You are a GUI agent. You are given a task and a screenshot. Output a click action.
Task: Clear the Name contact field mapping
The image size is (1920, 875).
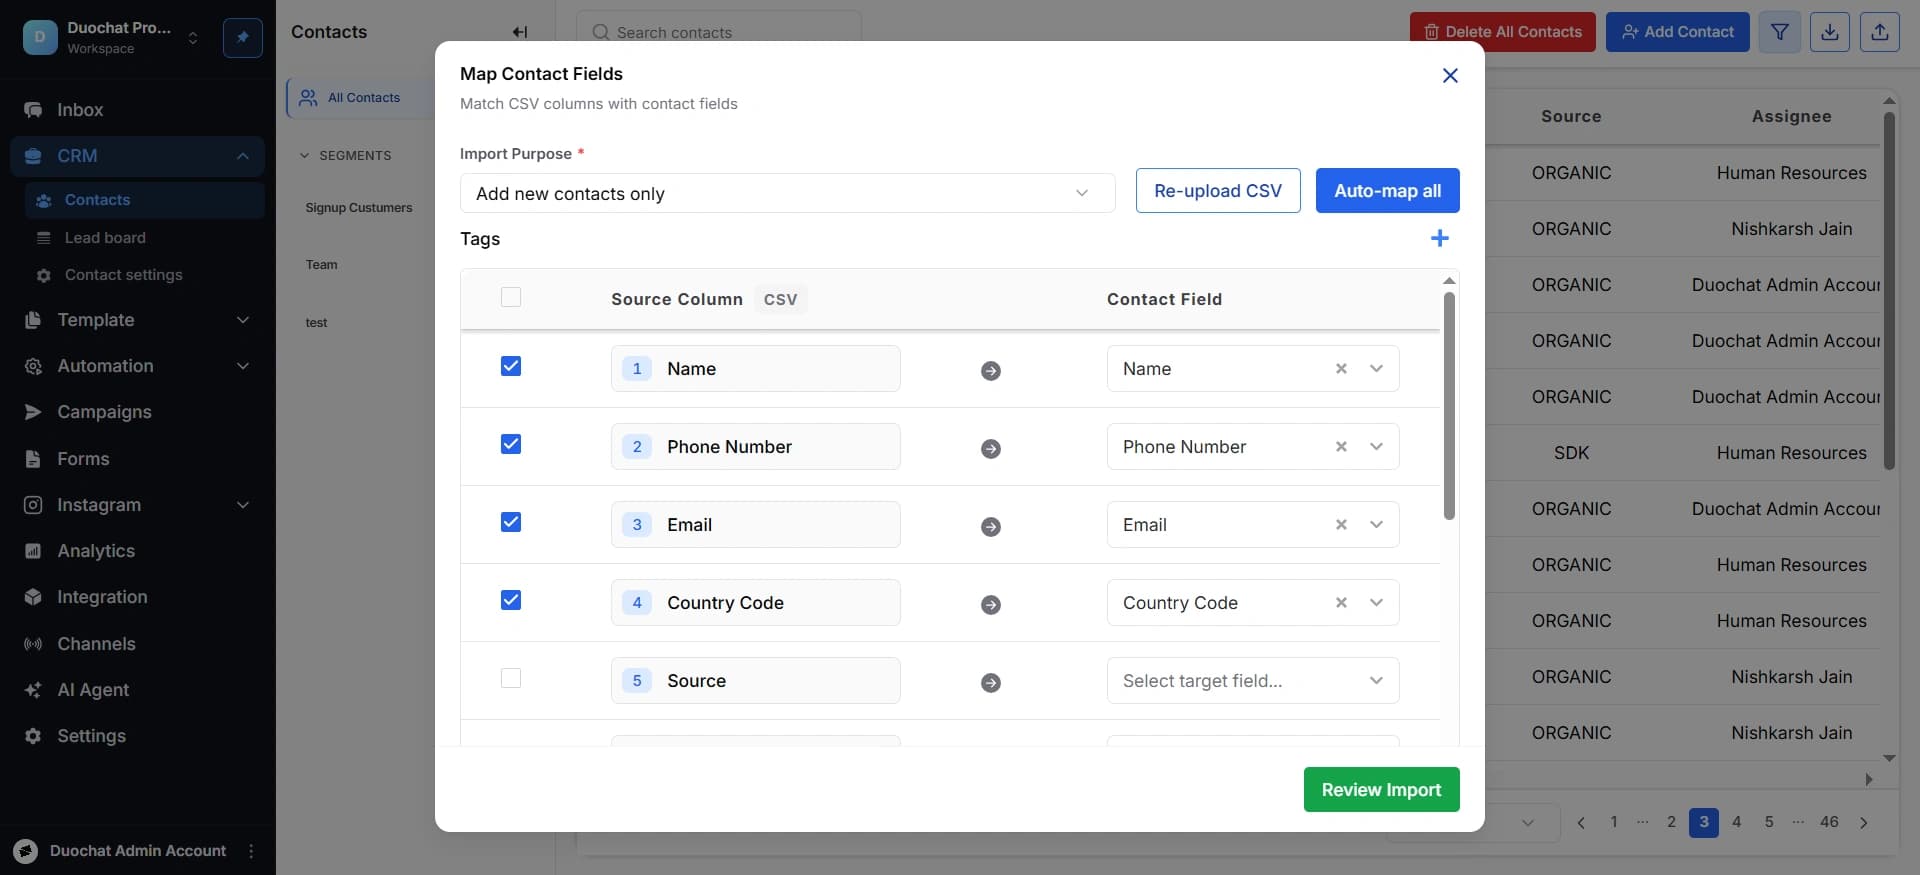point(1341,369)
